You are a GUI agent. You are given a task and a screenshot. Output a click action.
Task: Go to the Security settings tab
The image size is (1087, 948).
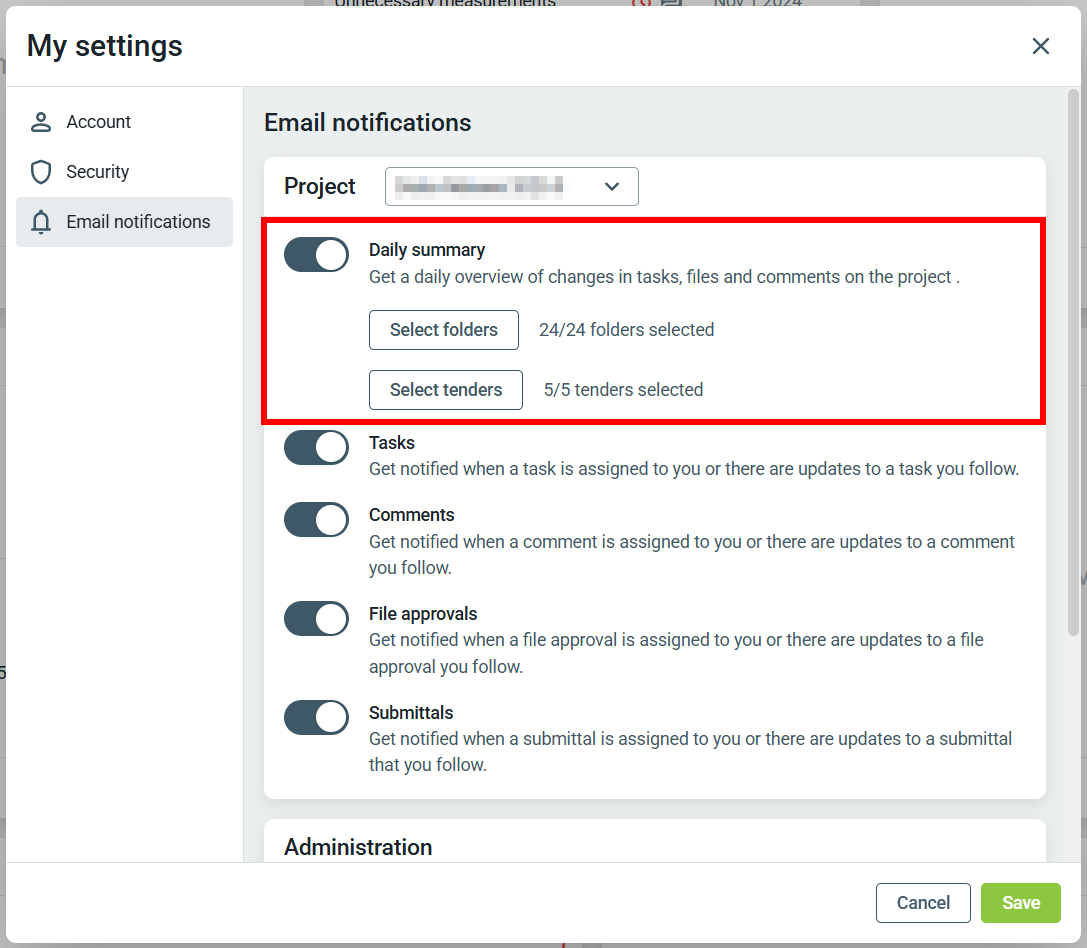click(x=98, y=172)
